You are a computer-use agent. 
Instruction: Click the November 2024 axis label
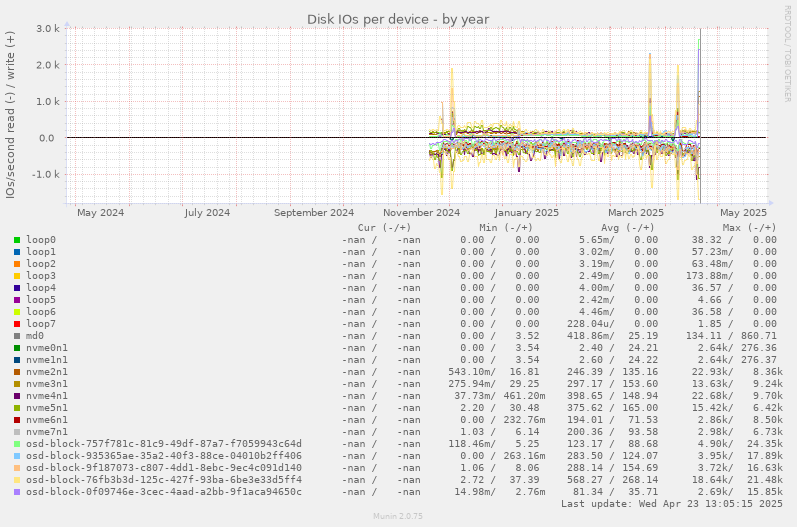421,212
